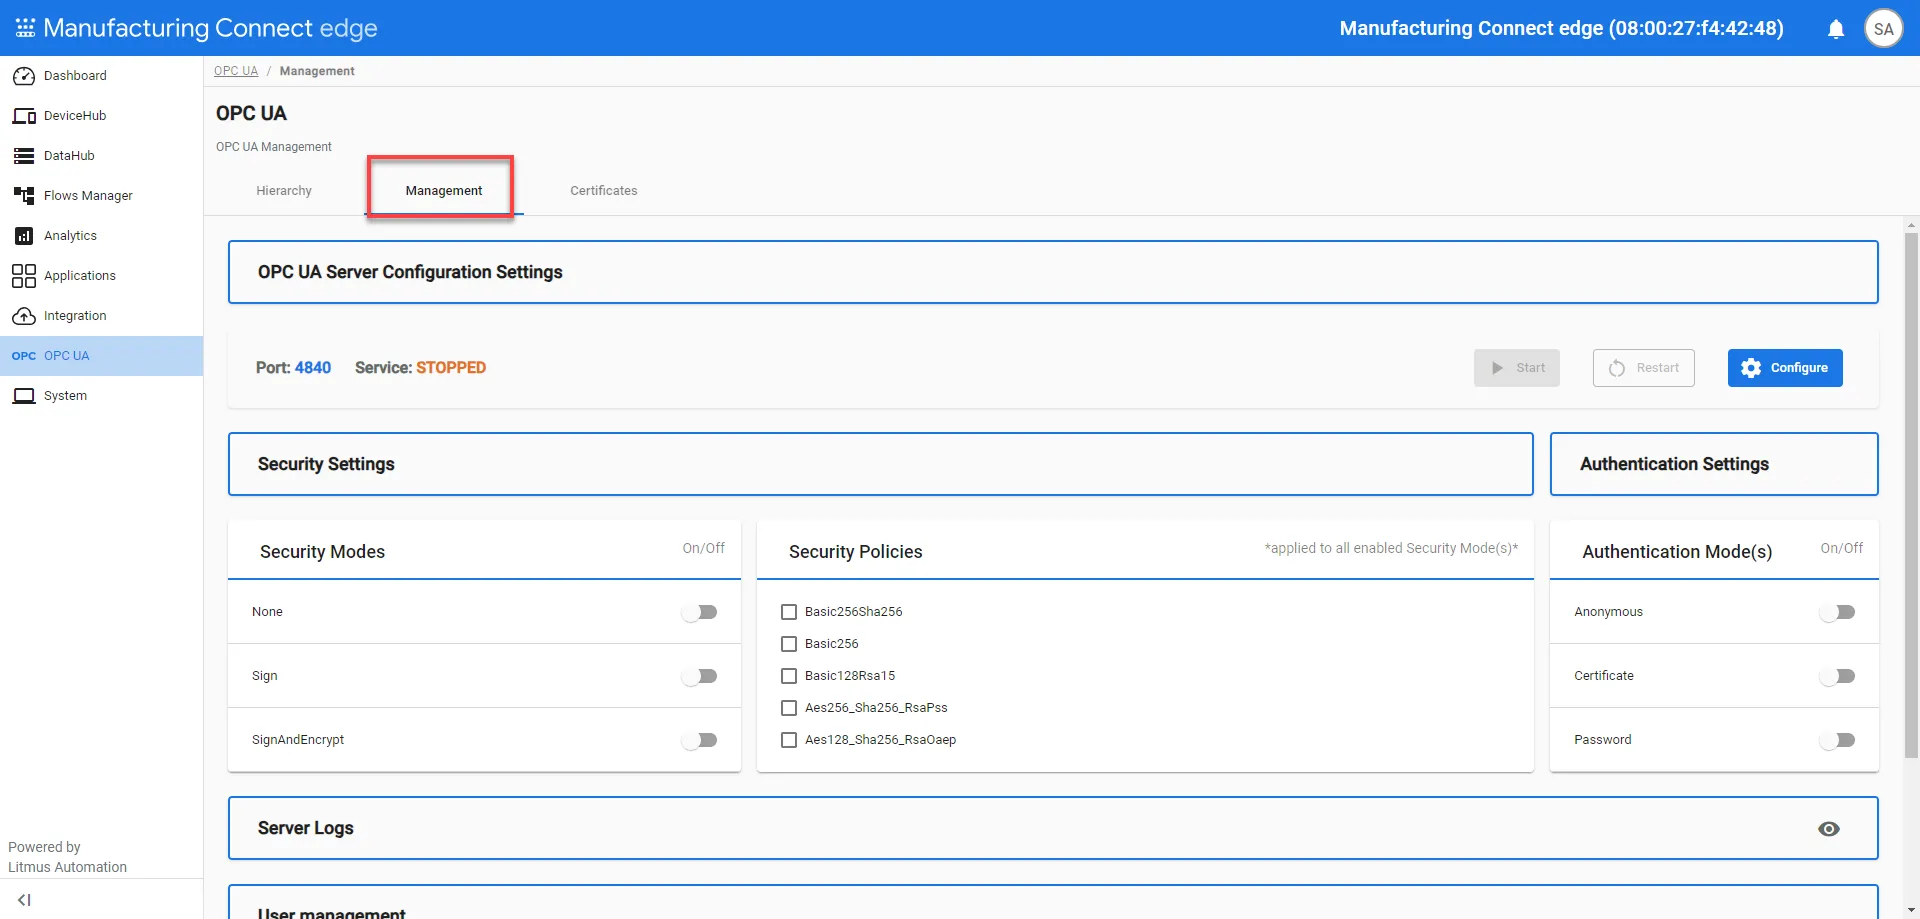Check the Aes256_Sha256_RsaPss policy

789,708
